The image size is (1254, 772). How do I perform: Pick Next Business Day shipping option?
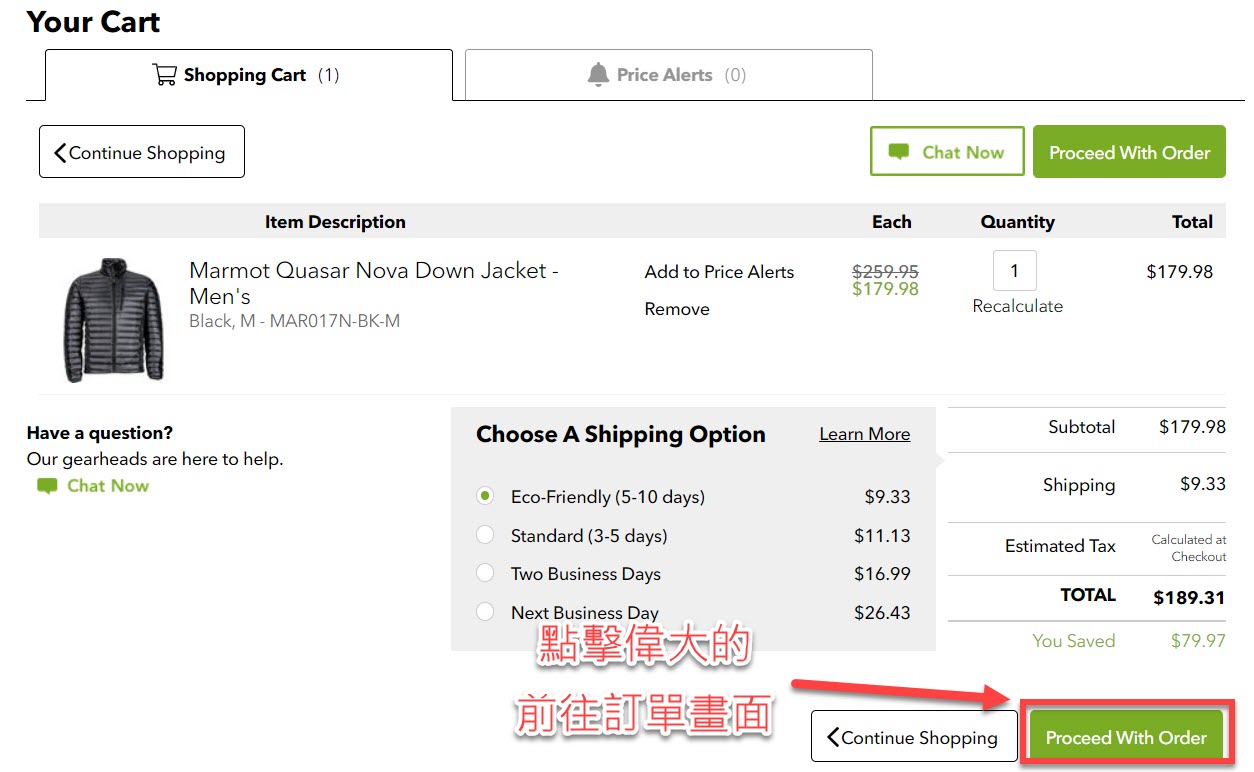pos(486,612)
